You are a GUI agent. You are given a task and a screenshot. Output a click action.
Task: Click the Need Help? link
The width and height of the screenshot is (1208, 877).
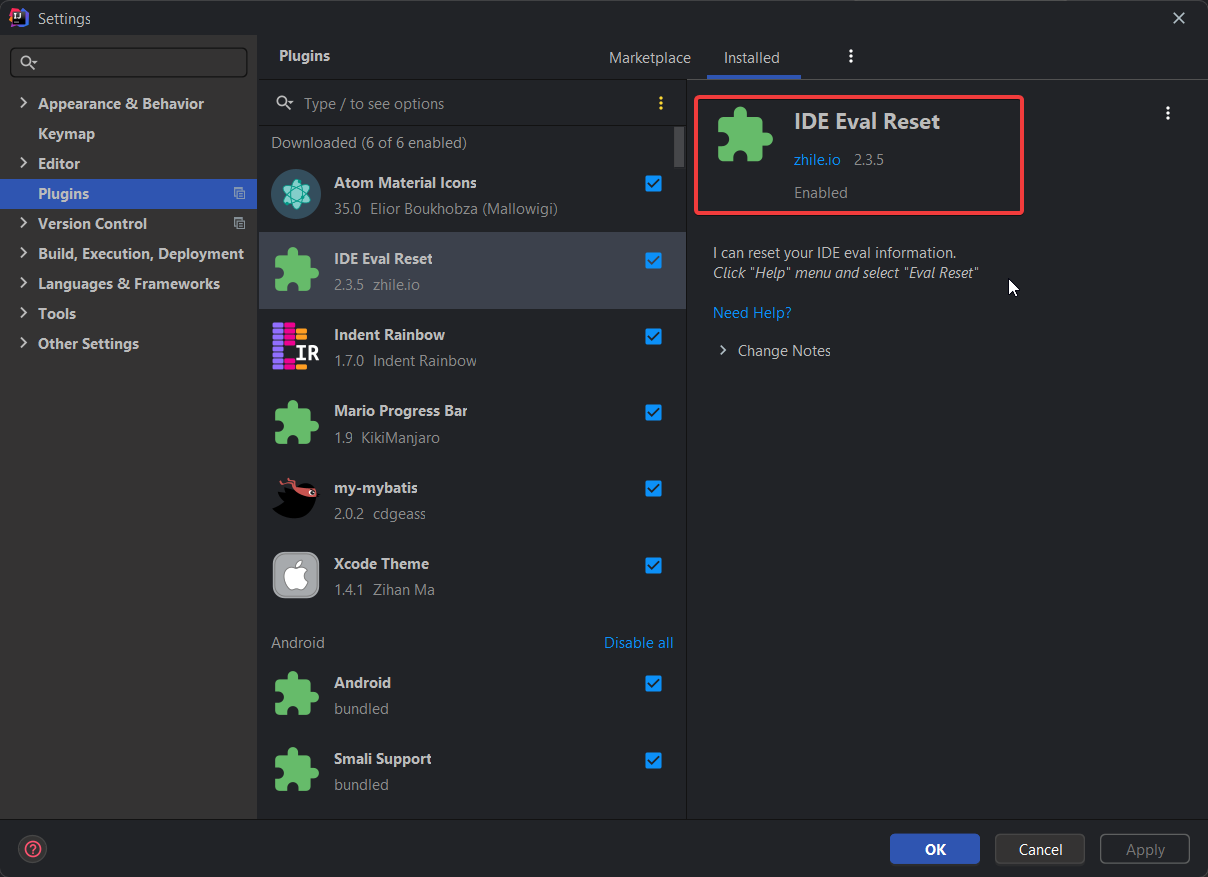click(752, 312)
